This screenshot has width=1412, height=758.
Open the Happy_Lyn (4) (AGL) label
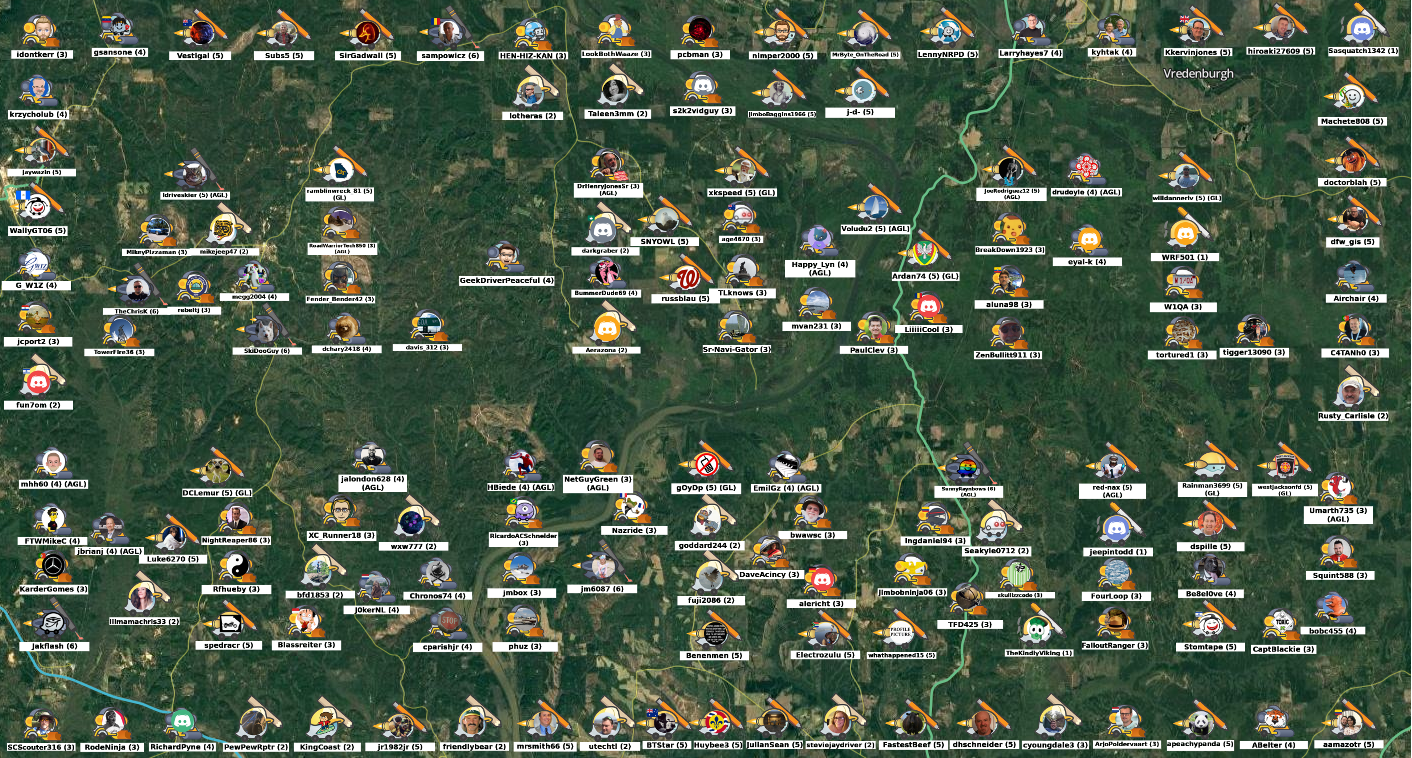pyautogui.click(x=820, y=268)
